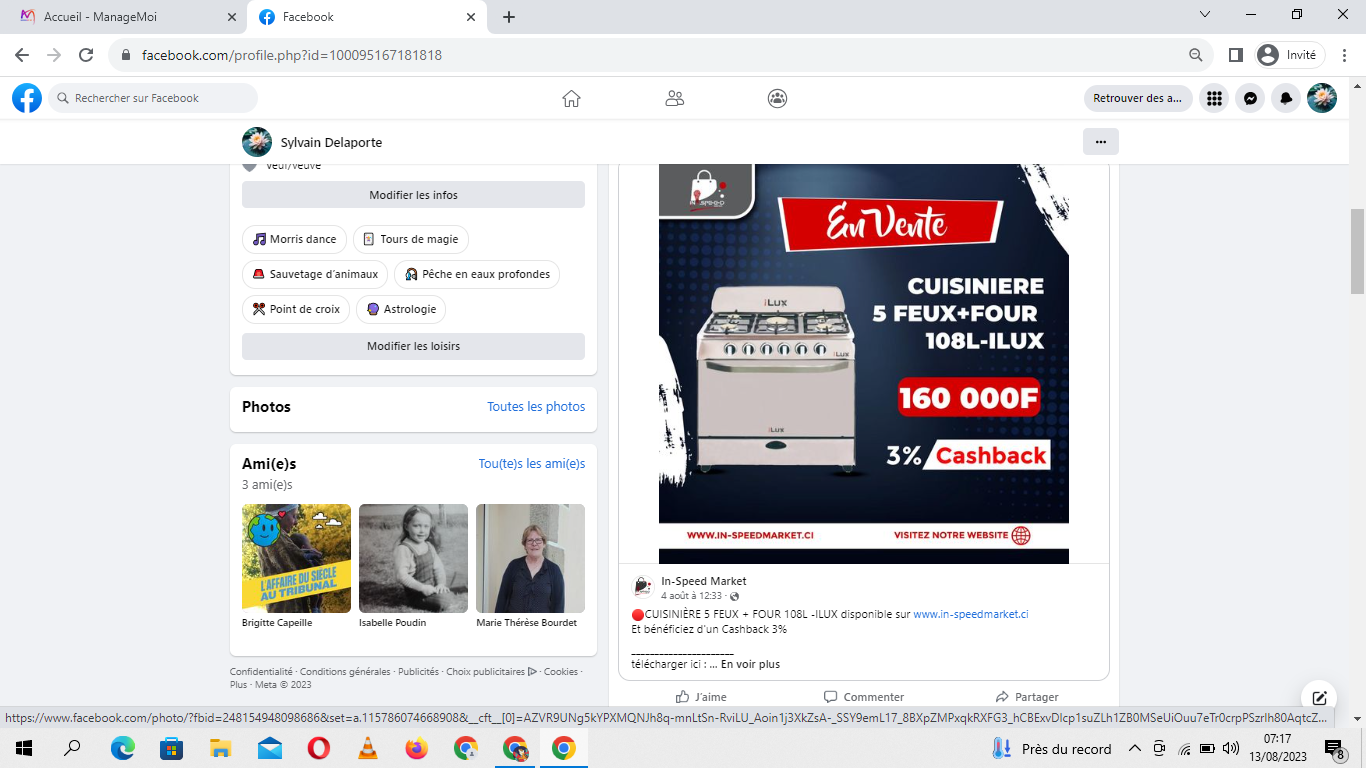
Task: Show hidden system tray icons
Action: [x=1134, y=749]
